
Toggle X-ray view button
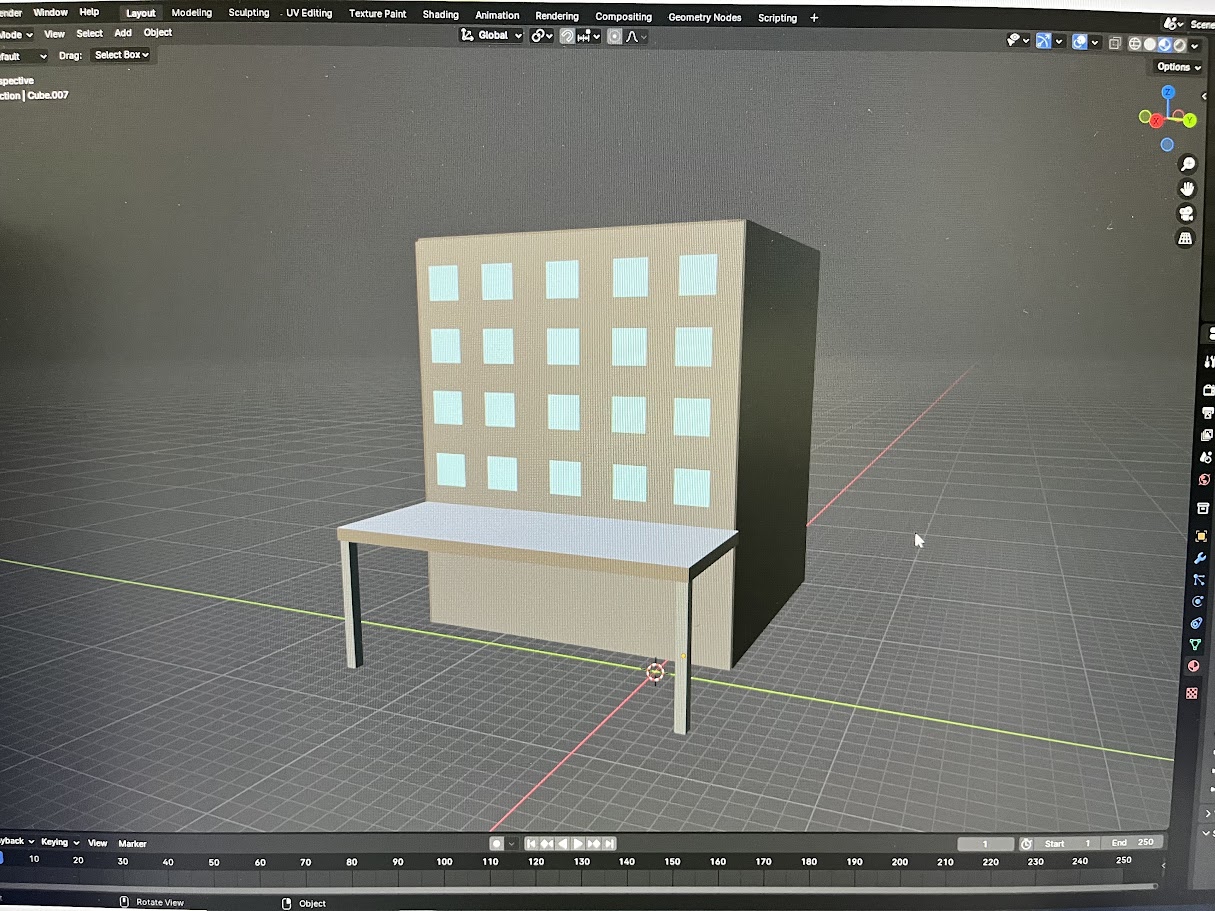coord(1114,44)
